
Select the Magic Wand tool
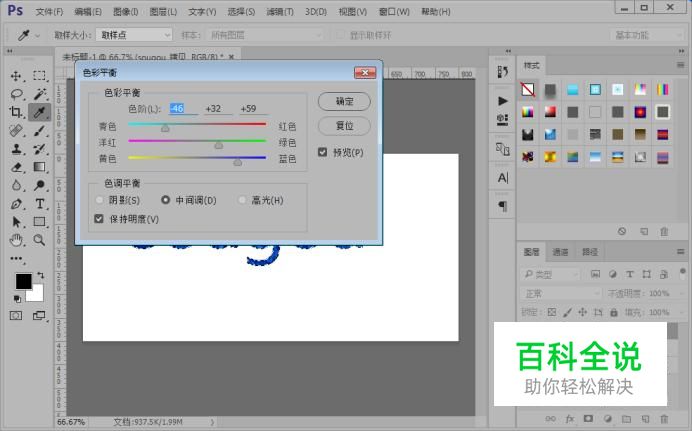click(x=40, y=94)
